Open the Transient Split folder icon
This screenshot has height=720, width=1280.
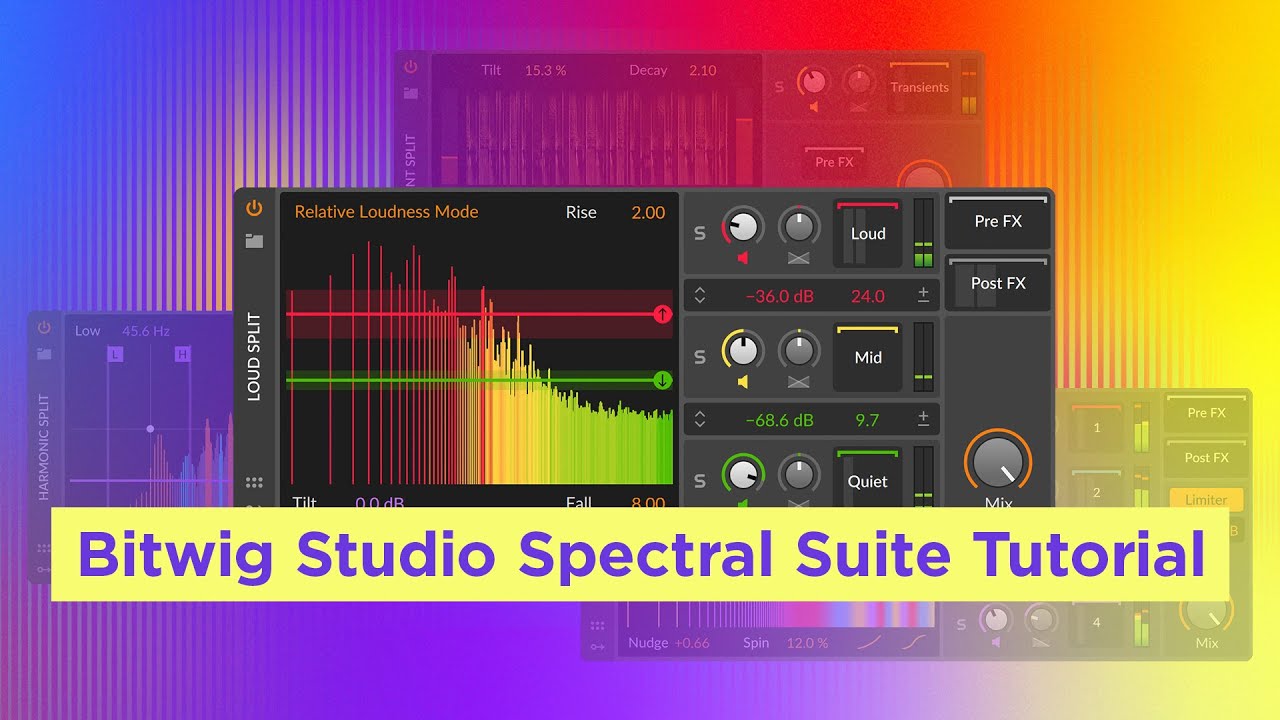[411, 93]
